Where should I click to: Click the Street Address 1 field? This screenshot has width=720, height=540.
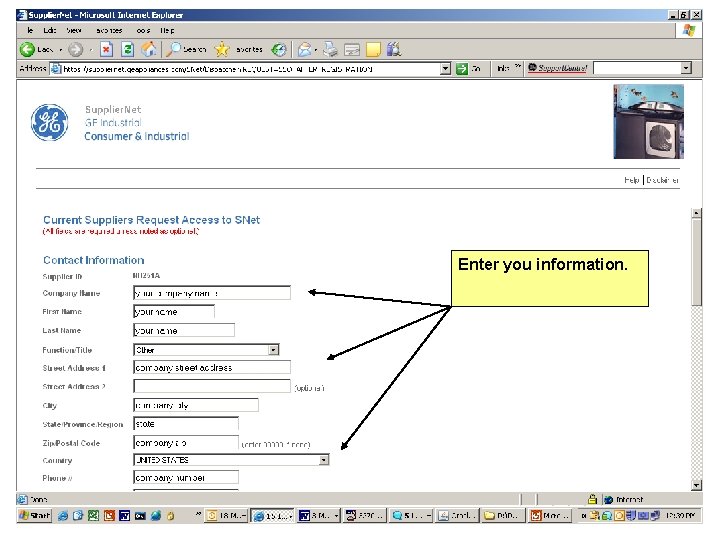tap(212, 367)
